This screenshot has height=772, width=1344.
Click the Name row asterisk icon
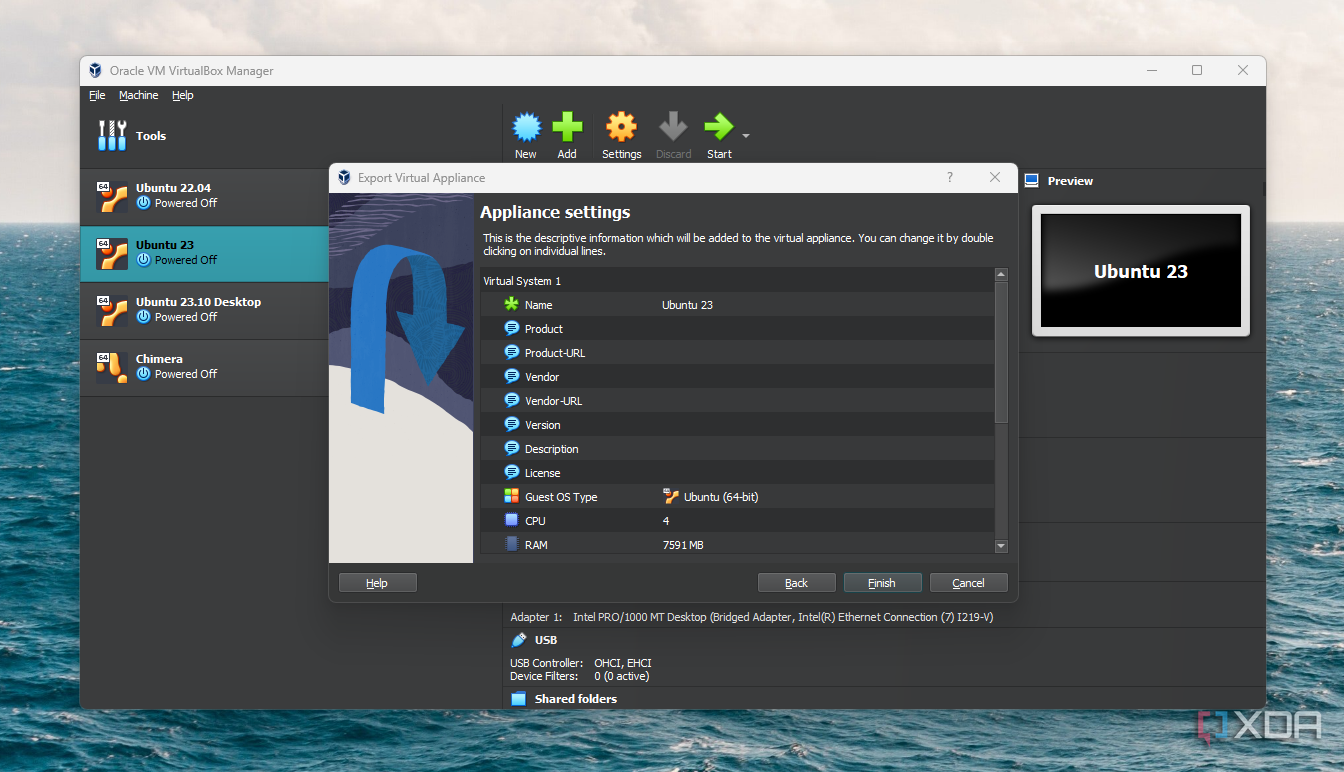(512, 304)
